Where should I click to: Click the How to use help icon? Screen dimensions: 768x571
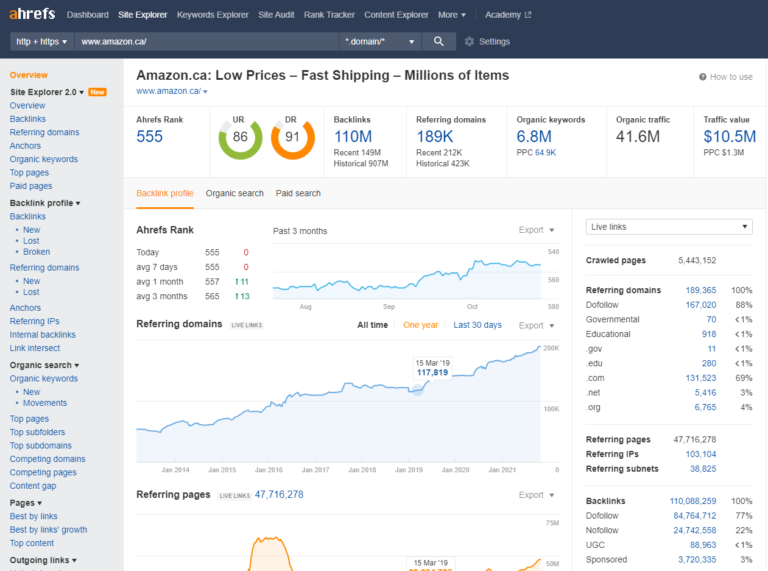[703, 77]
